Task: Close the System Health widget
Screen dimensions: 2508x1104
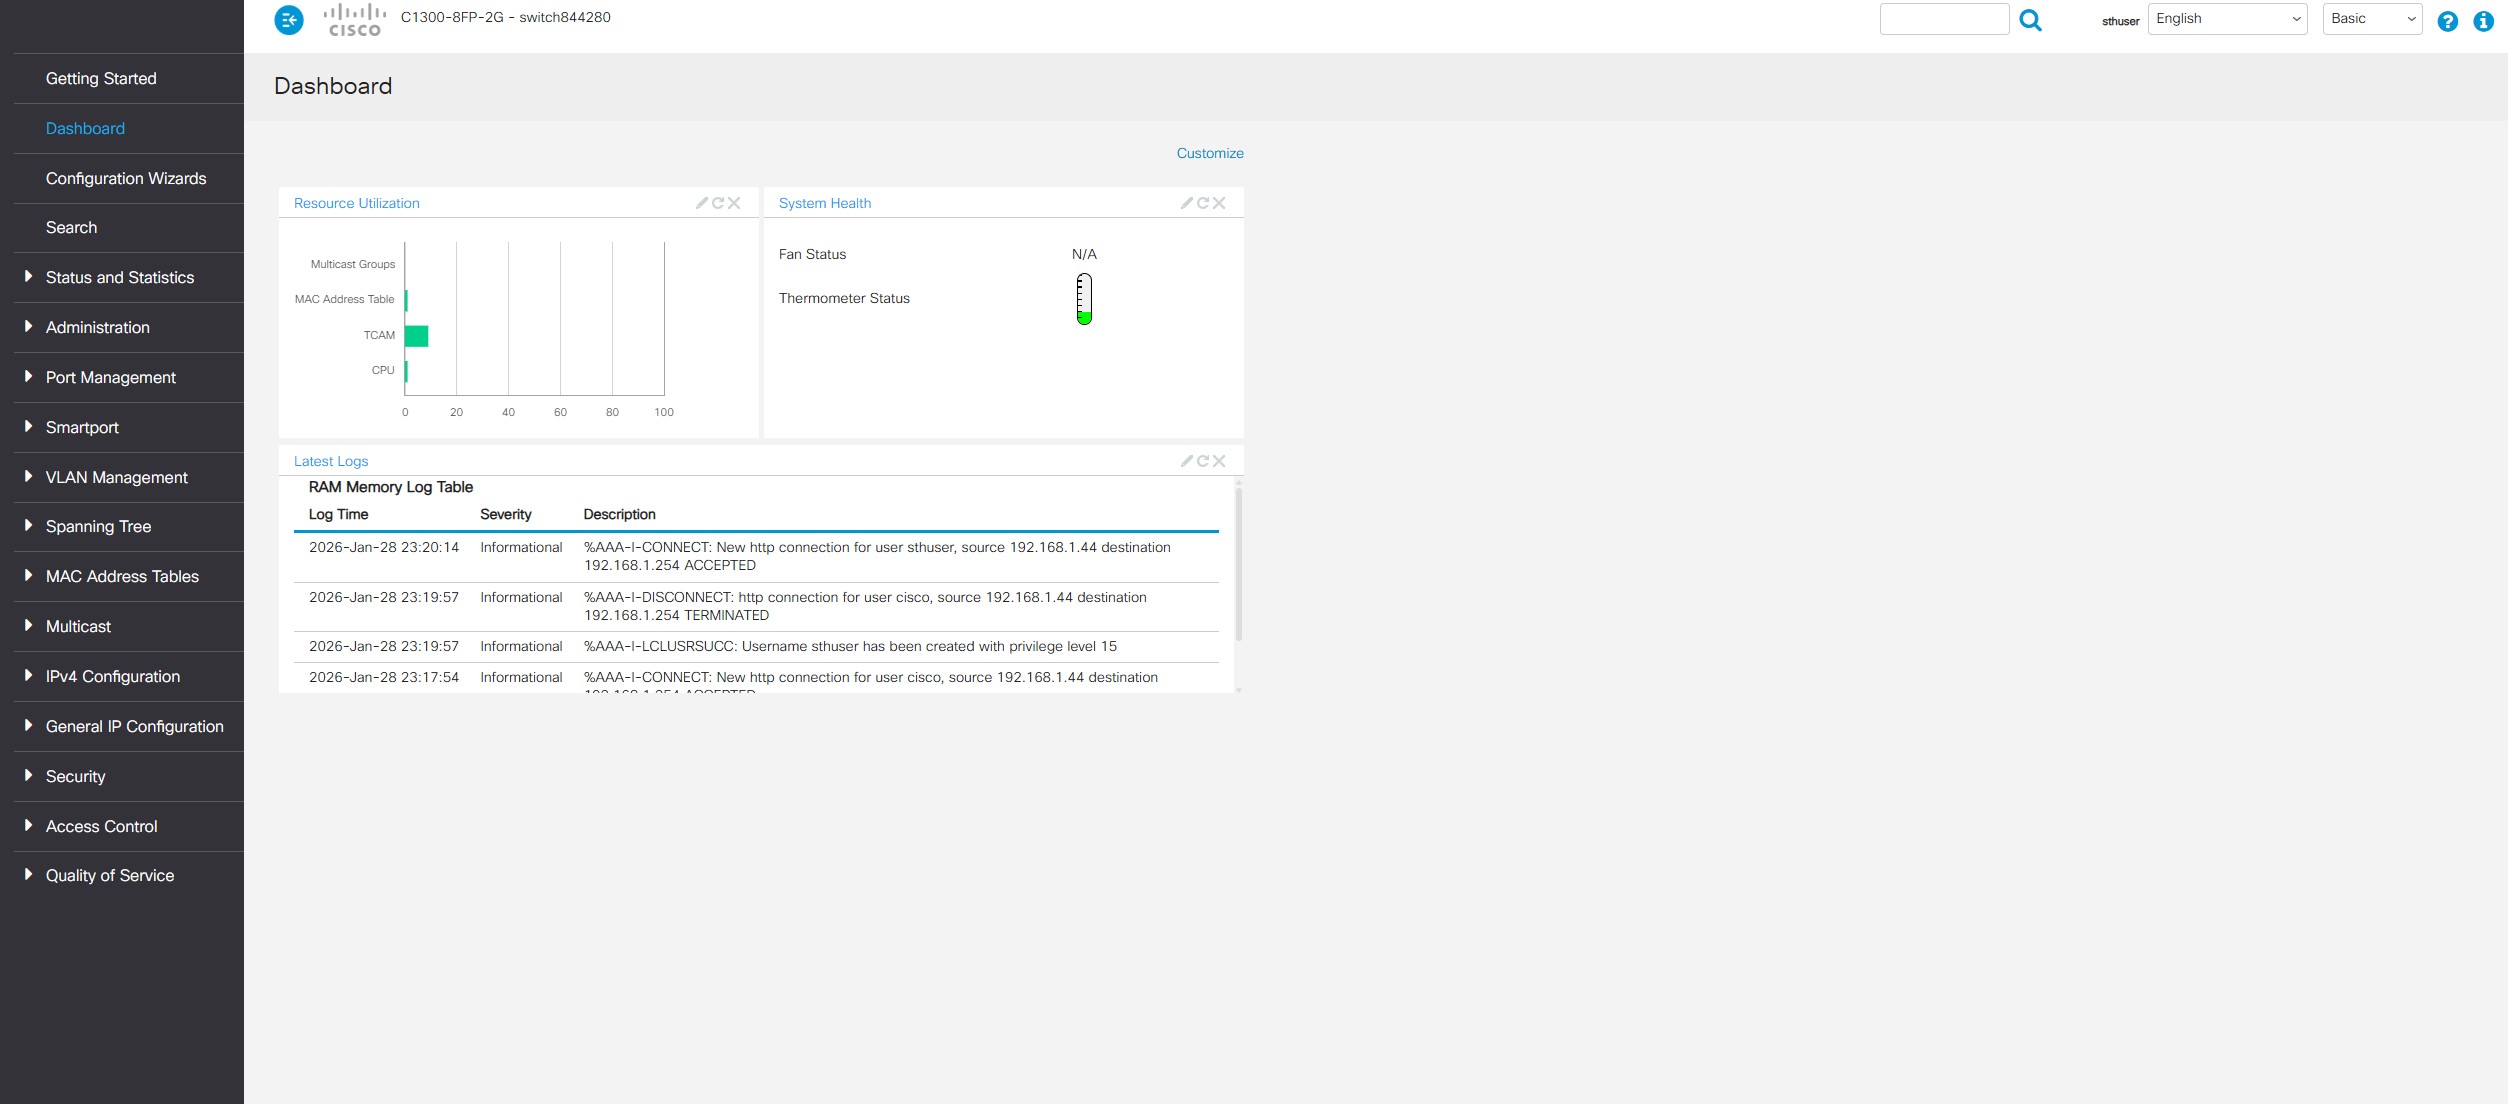Action: click(1219, 203)
